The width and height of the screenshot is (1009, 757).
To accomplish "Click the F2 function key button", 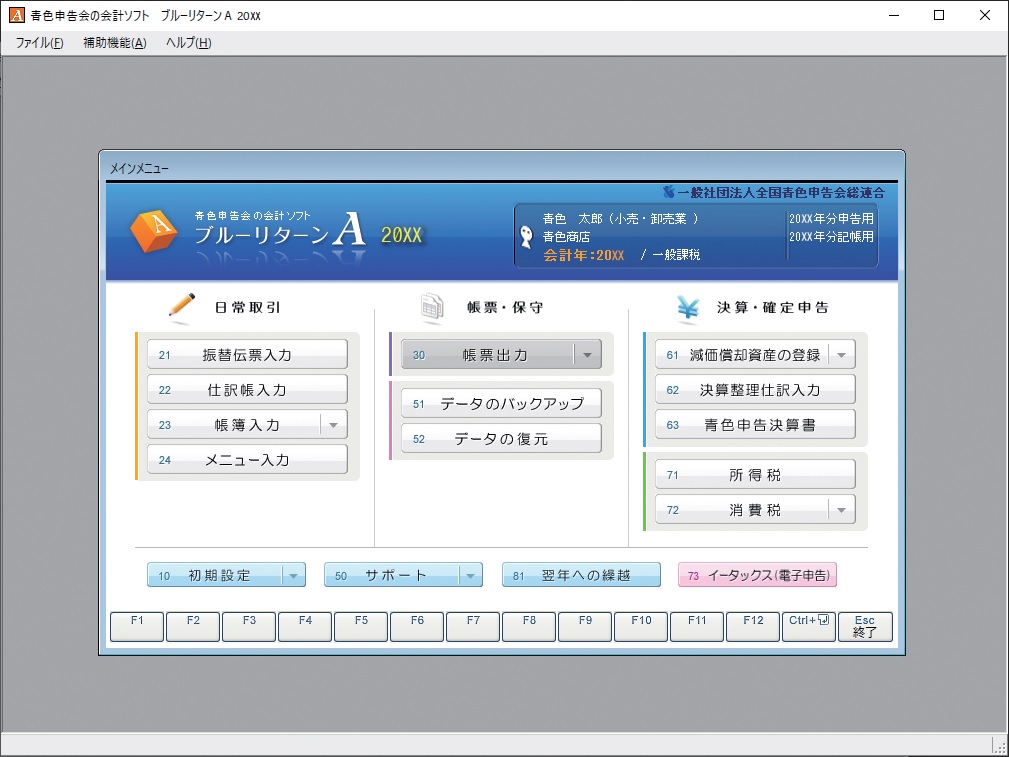I will 193,626.
